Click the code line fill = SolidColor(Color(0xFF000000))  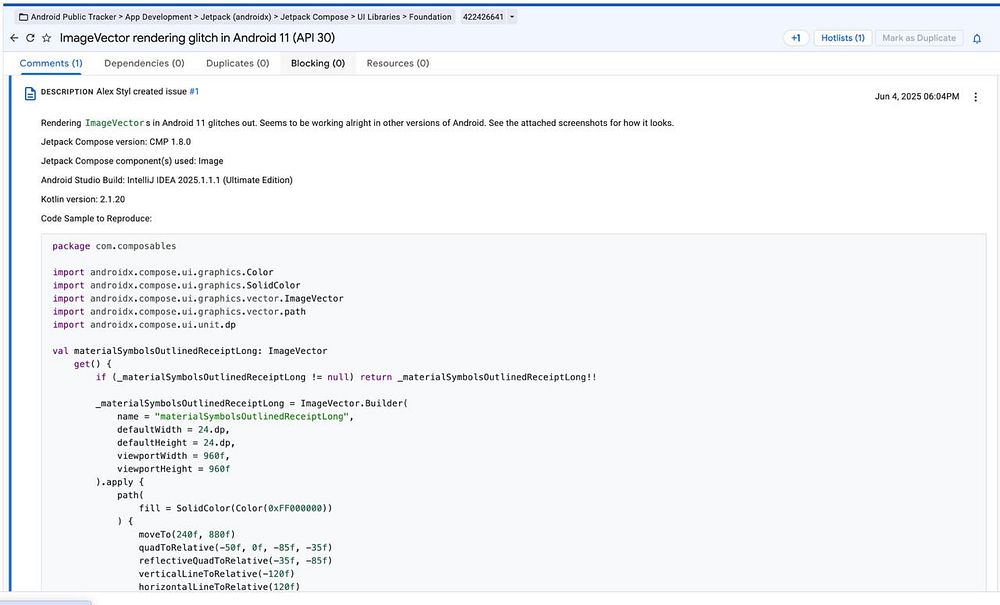235,509
